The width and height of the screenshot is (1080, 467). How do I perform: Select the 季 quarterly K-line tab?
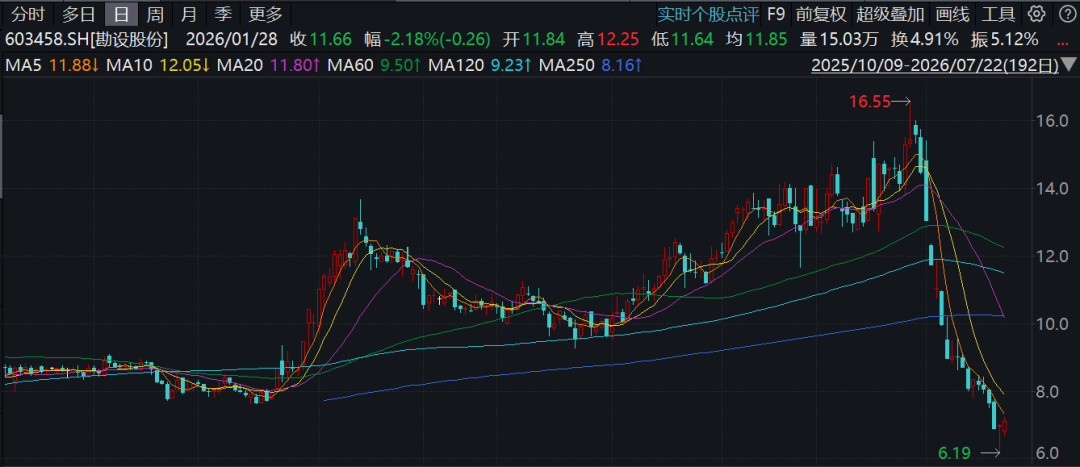click(x=223, y=13)
